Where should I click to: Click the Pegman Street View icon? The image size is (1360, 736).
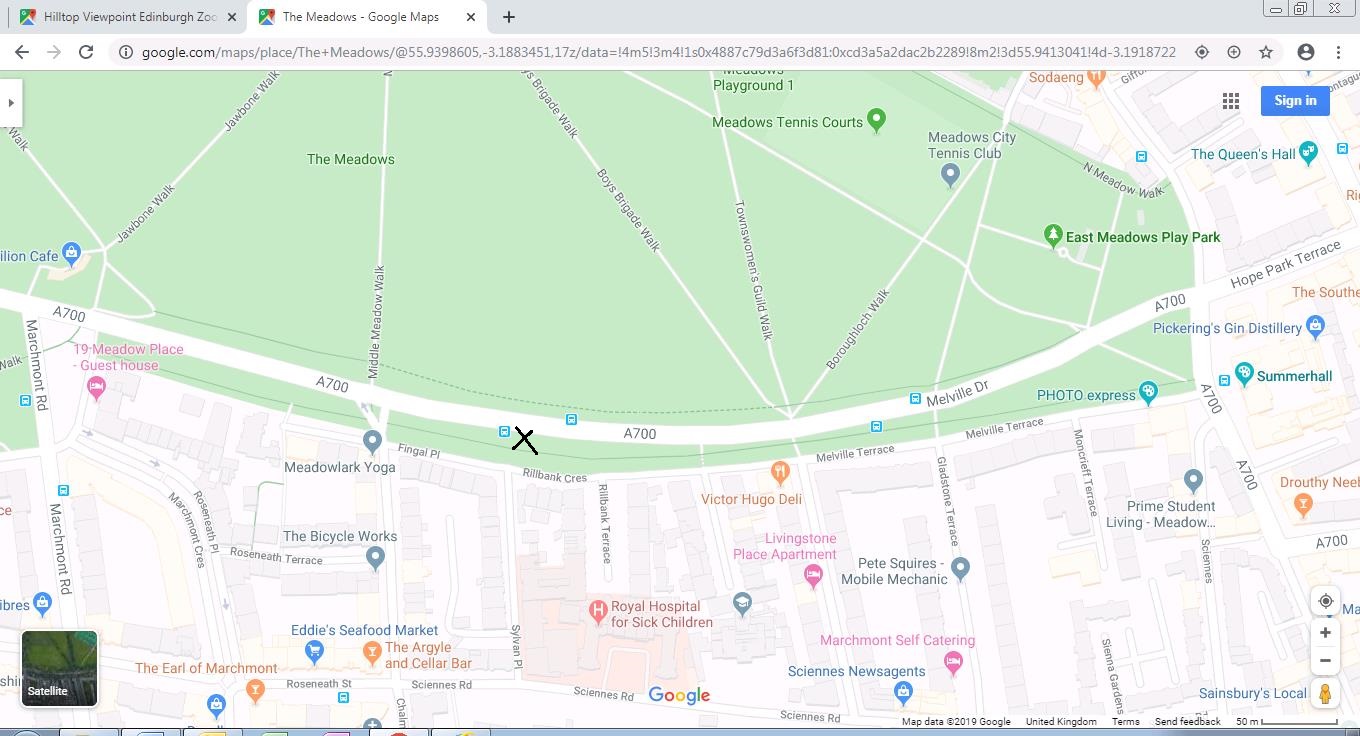coord(1325,693)
